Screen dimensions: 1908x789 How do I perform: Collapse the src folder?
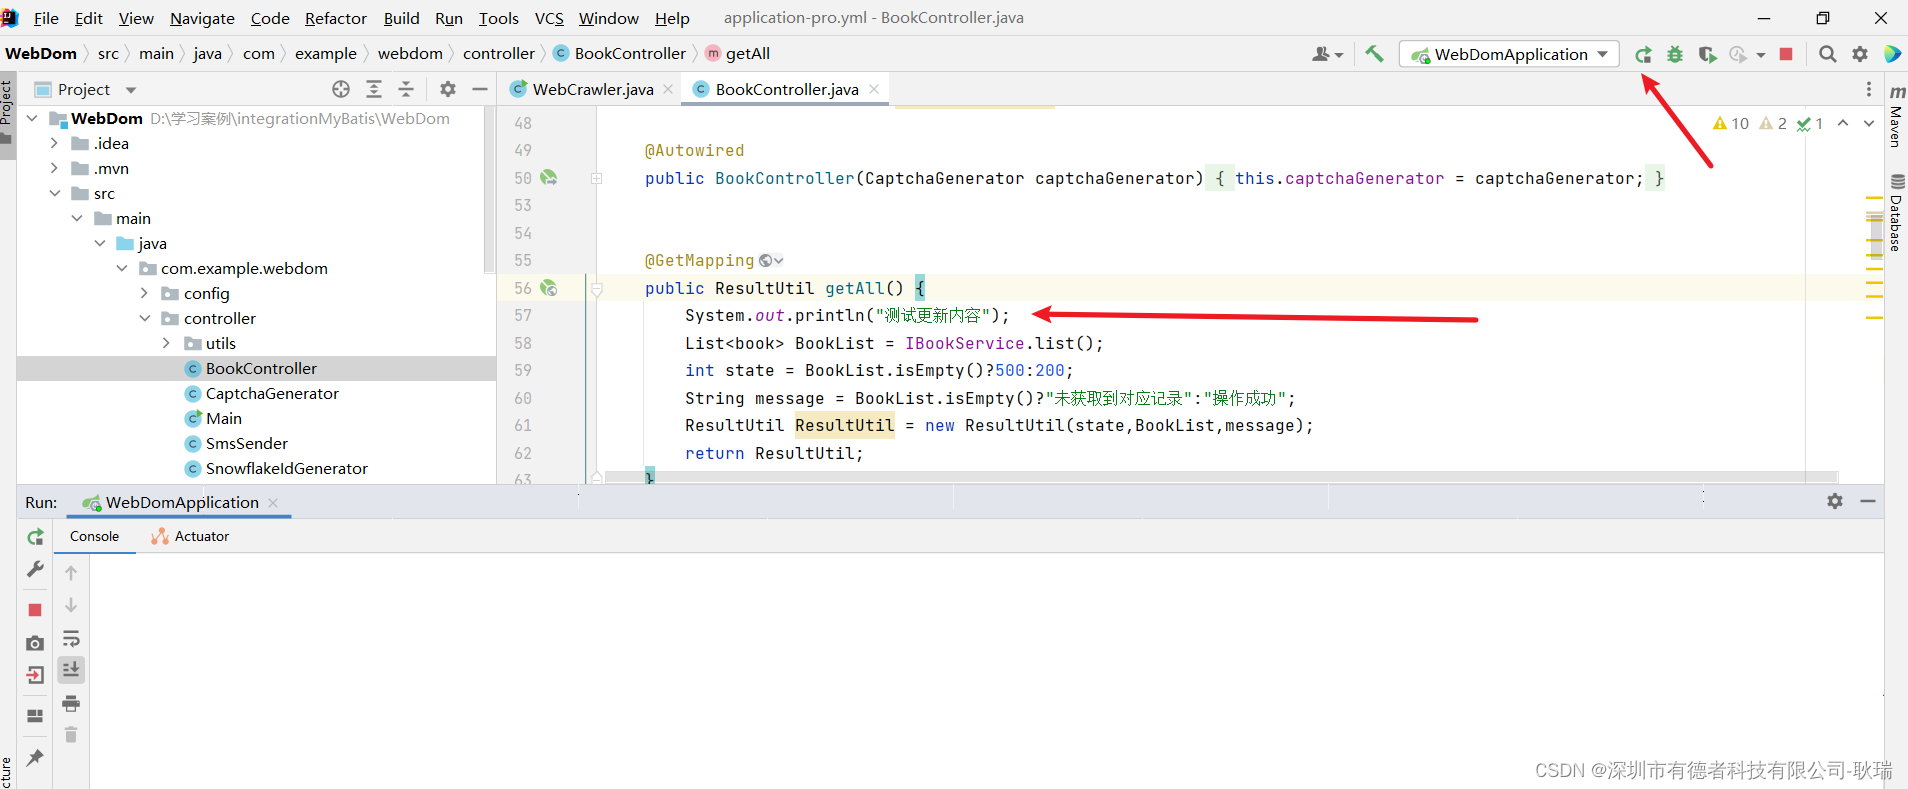[54, 193]
